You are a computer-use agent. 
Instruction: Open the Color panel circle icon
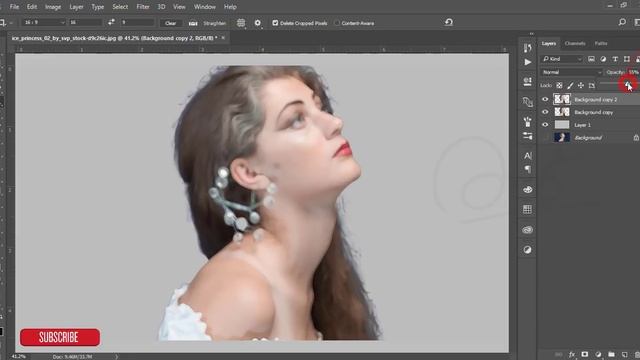click(527, 250)
